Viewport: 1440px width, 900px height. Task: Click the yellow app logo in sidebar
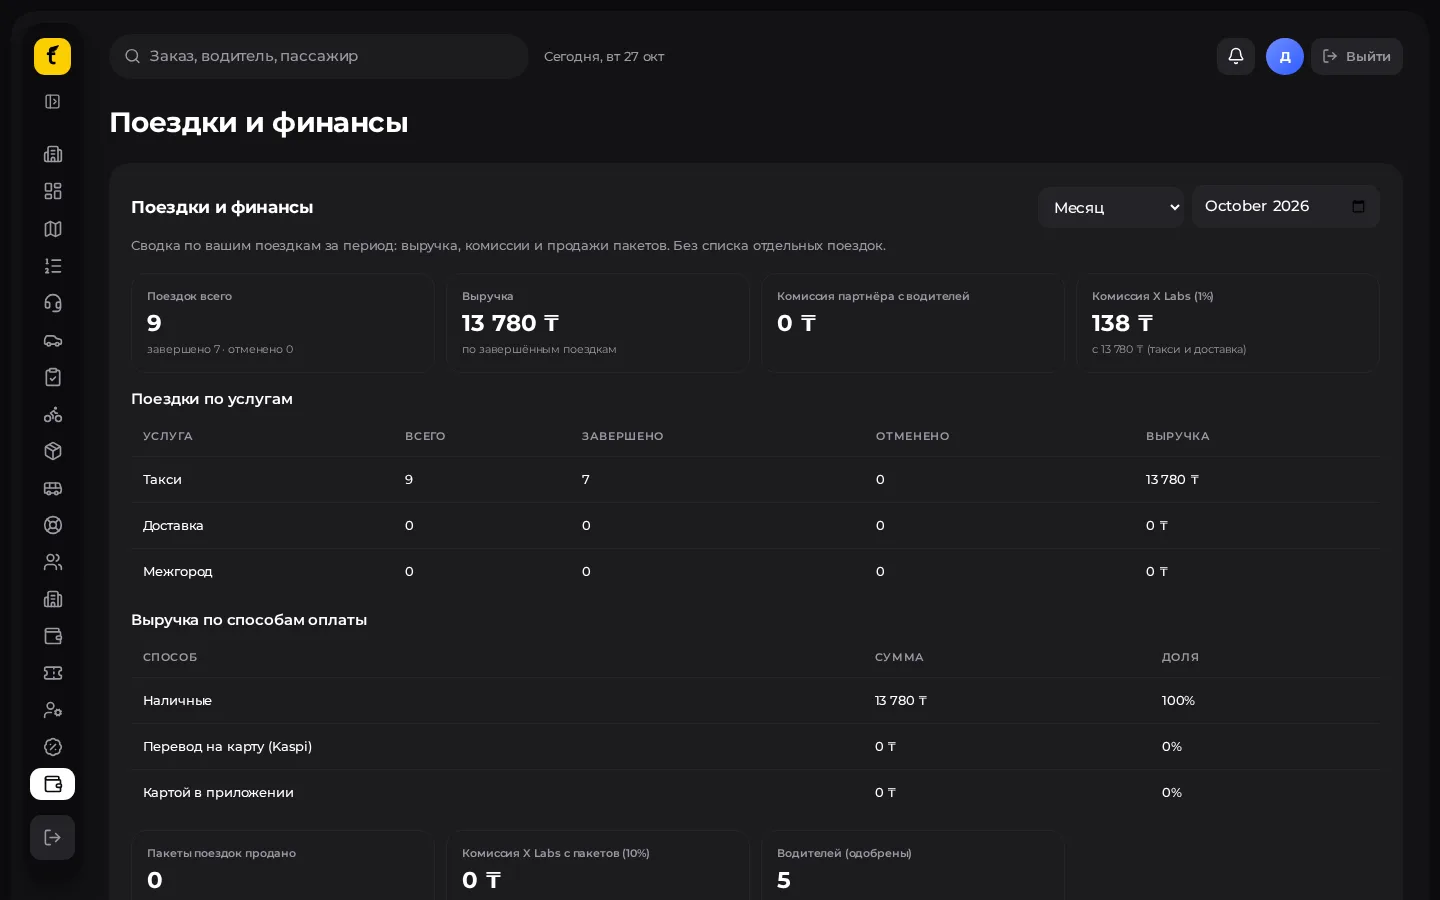click(x=52, y=56)
